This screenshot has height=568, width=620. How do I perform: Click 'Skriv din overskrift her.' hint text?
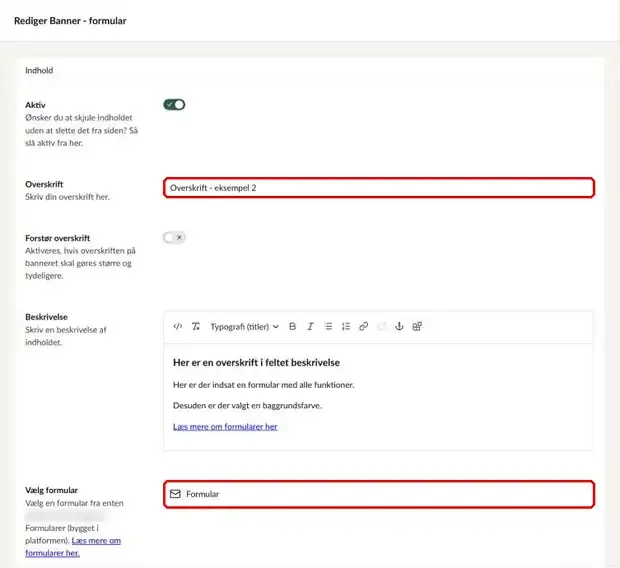coord(68,197)
